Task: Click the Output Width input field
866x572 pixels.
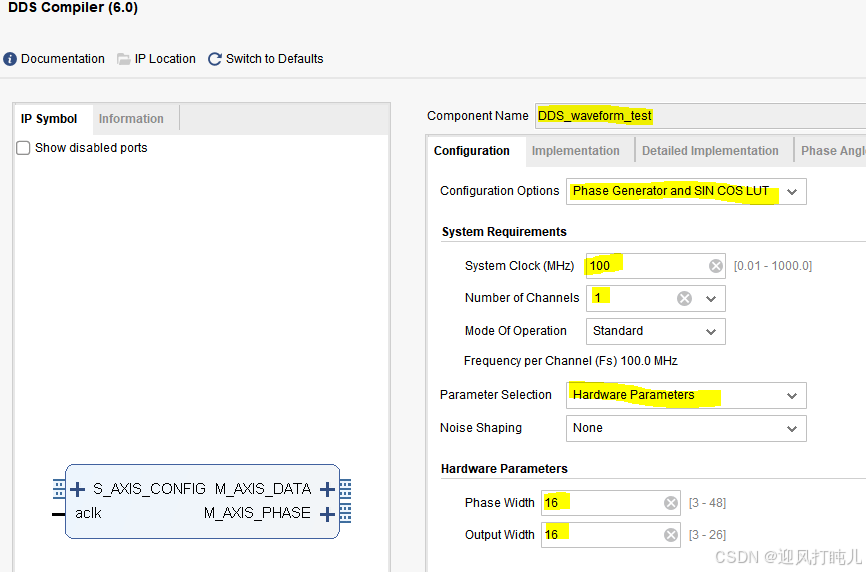Action: (611, 535)
